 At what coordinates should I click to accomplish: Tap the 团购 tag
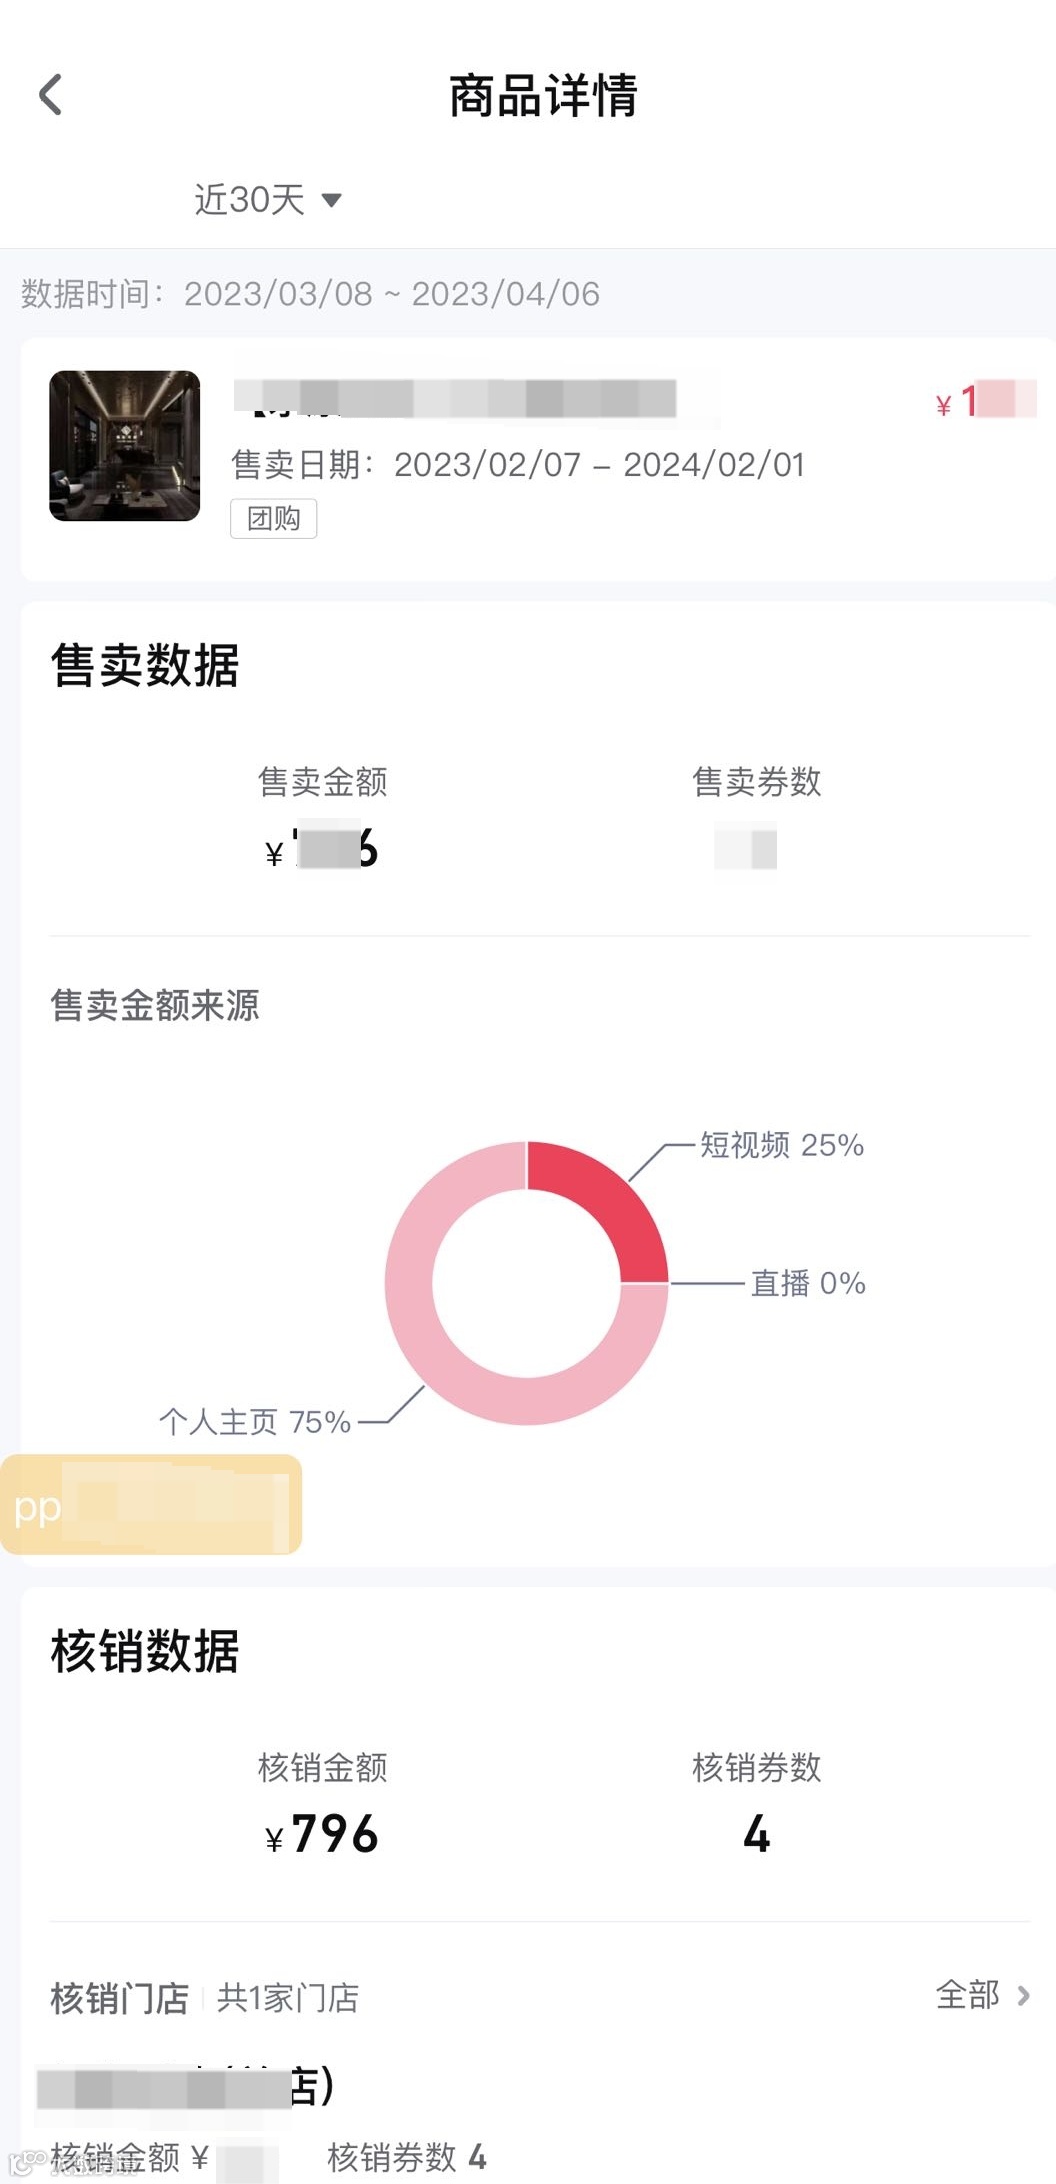coord(273,519)
